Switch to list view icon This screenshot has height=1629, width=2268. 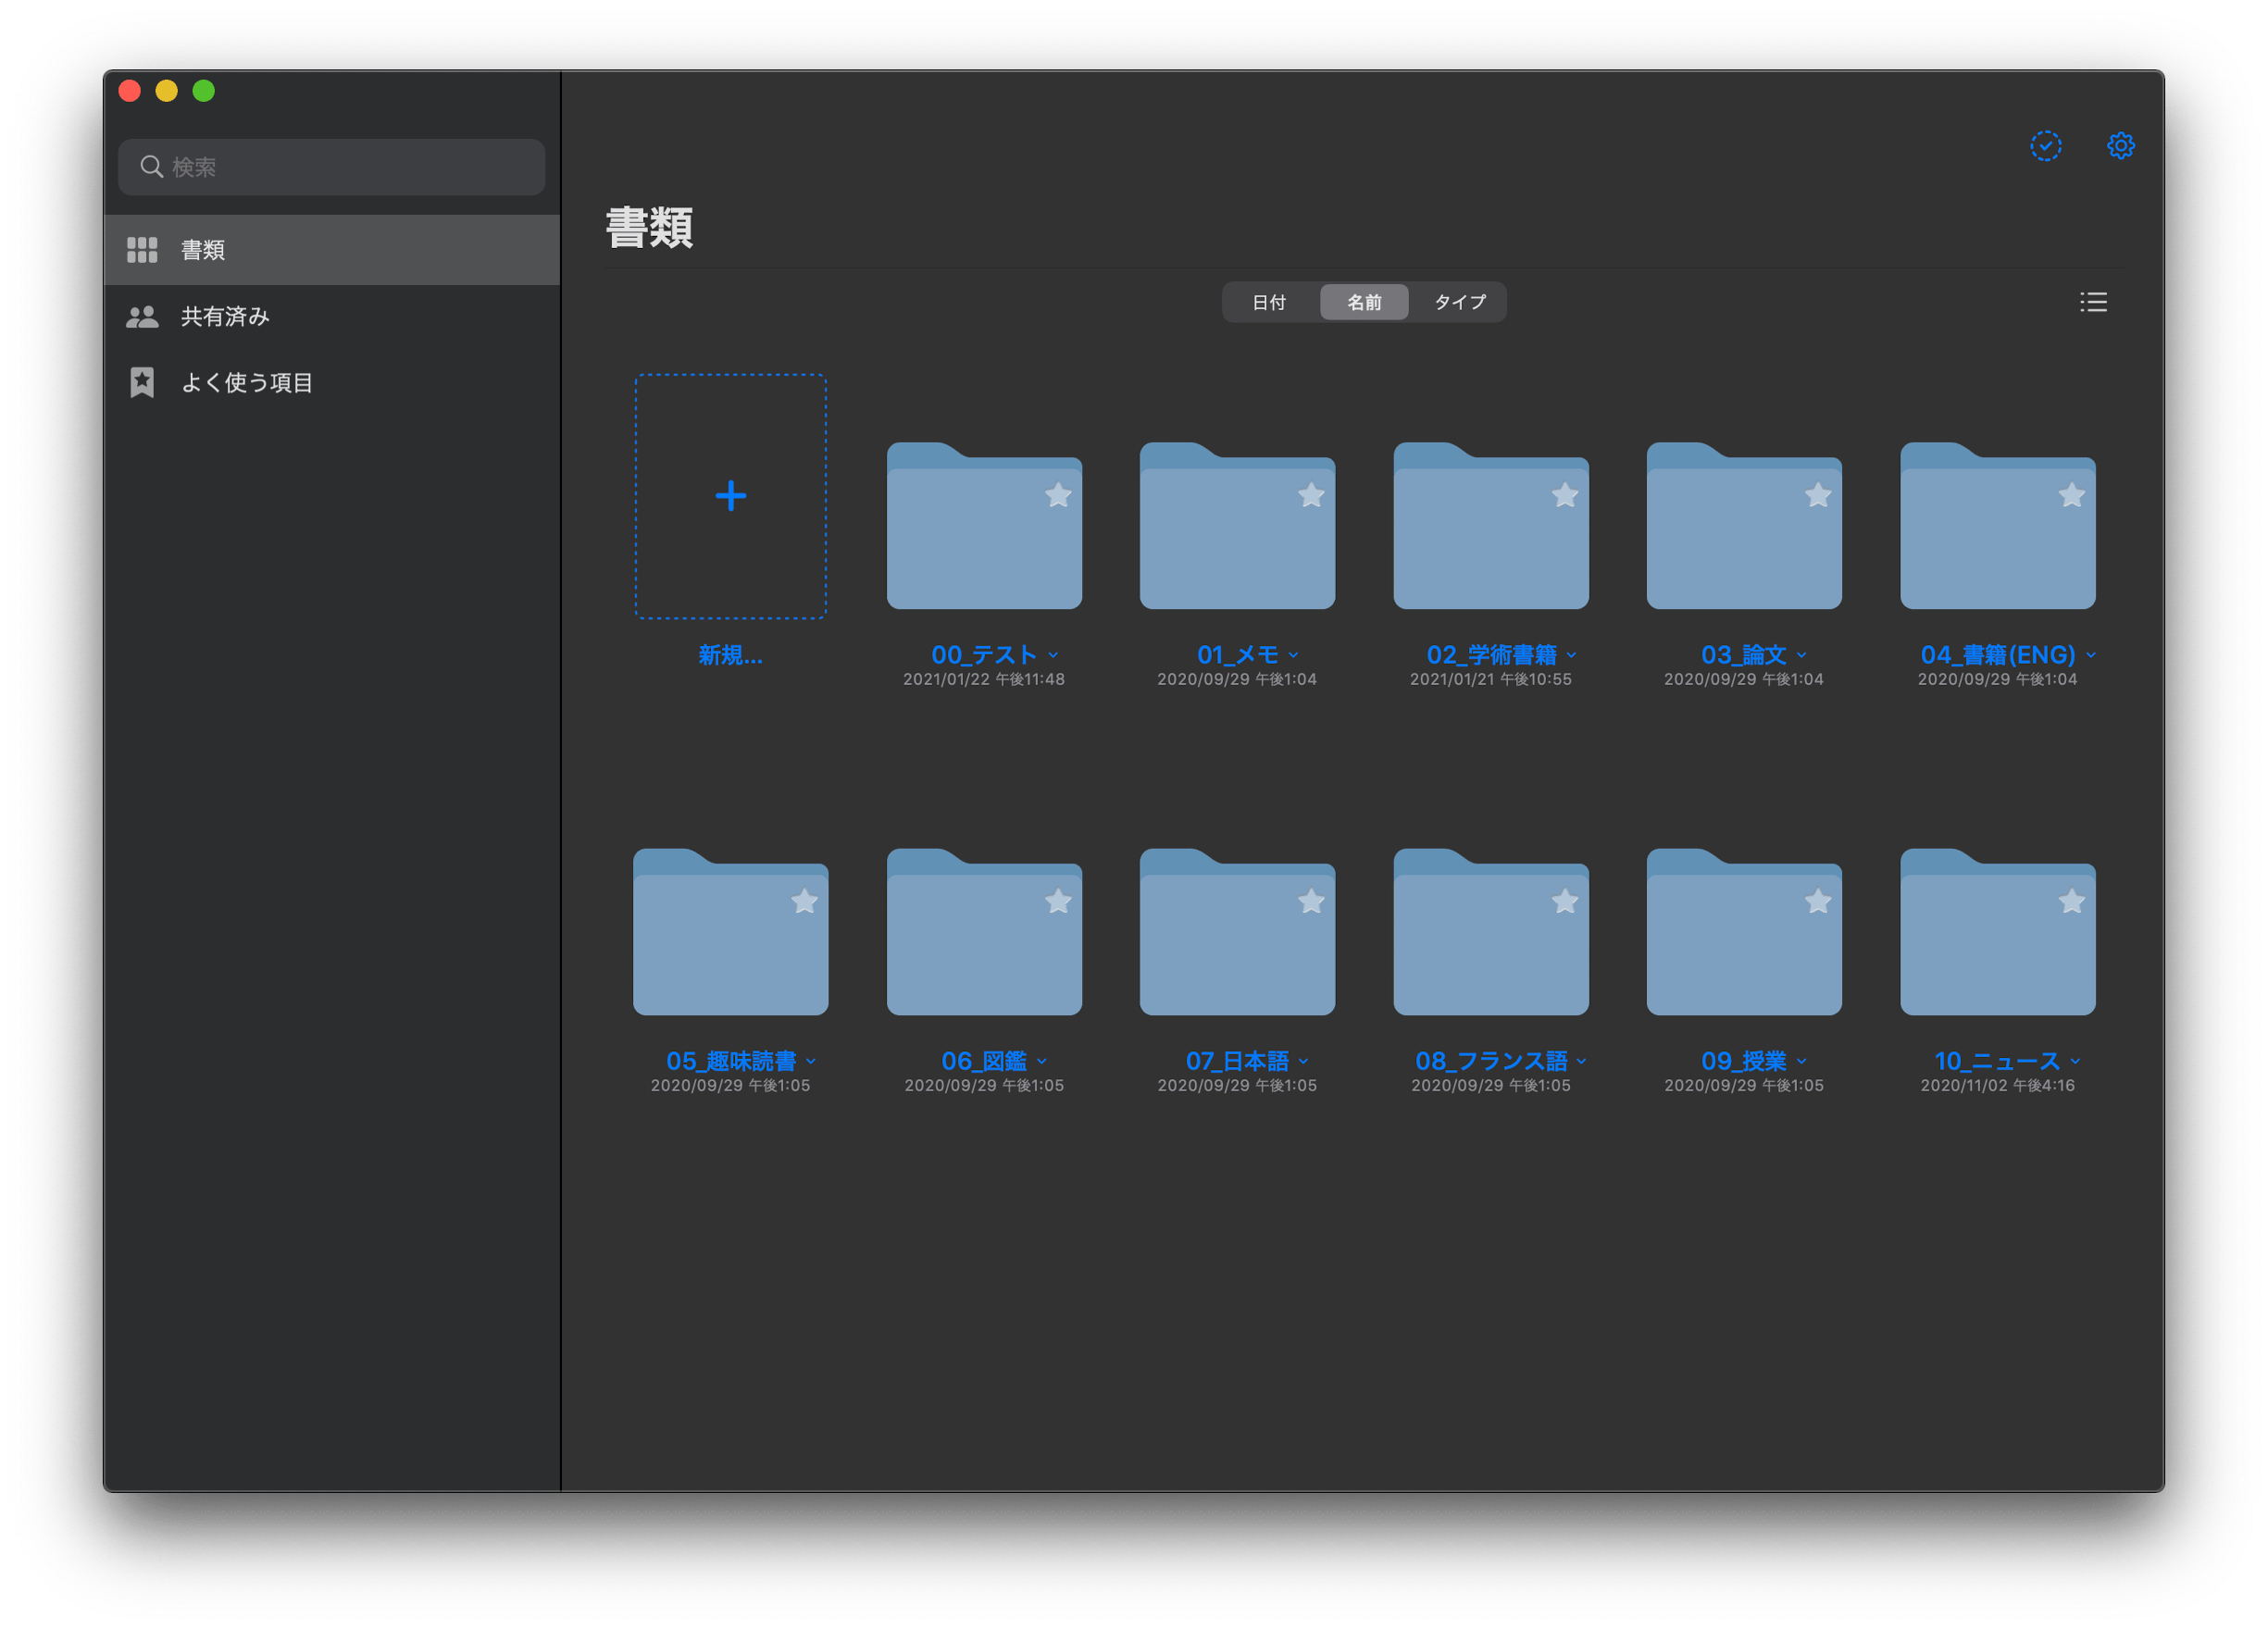2093,302
